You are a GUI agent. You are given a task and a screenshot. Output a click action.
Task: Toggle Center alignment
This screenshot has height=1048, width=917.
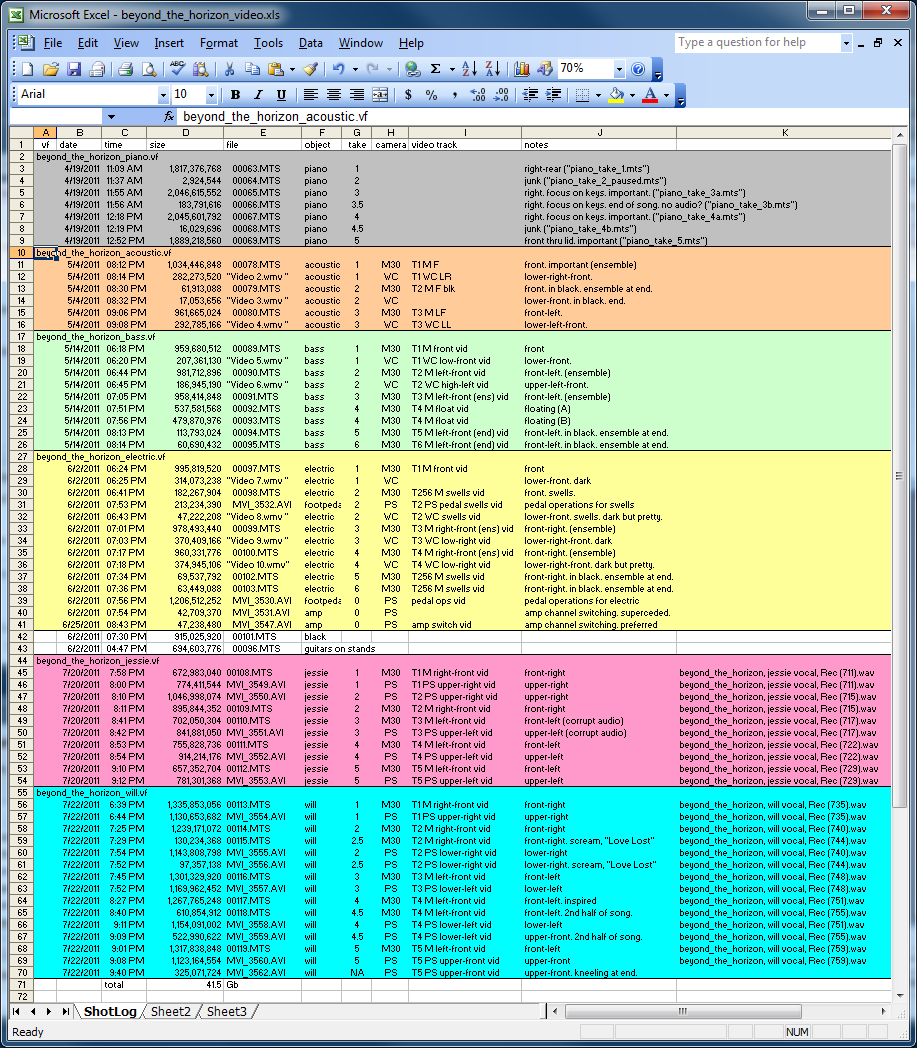coord(334,95)
